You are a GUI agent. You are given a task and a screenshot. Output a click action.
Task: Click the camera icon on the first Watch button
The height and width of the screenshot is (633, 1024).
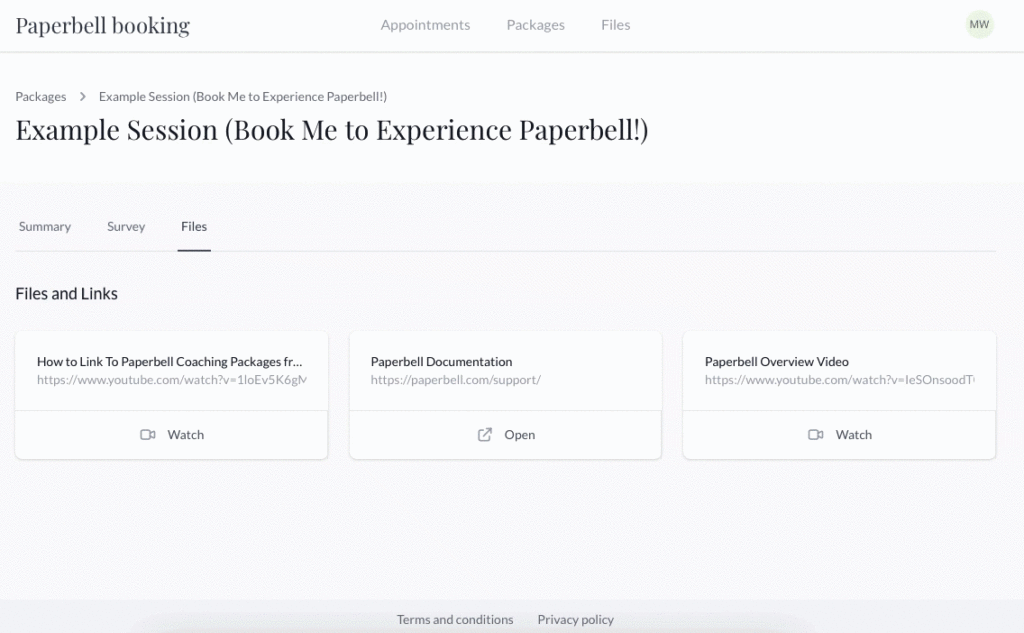tap(148, 435)
